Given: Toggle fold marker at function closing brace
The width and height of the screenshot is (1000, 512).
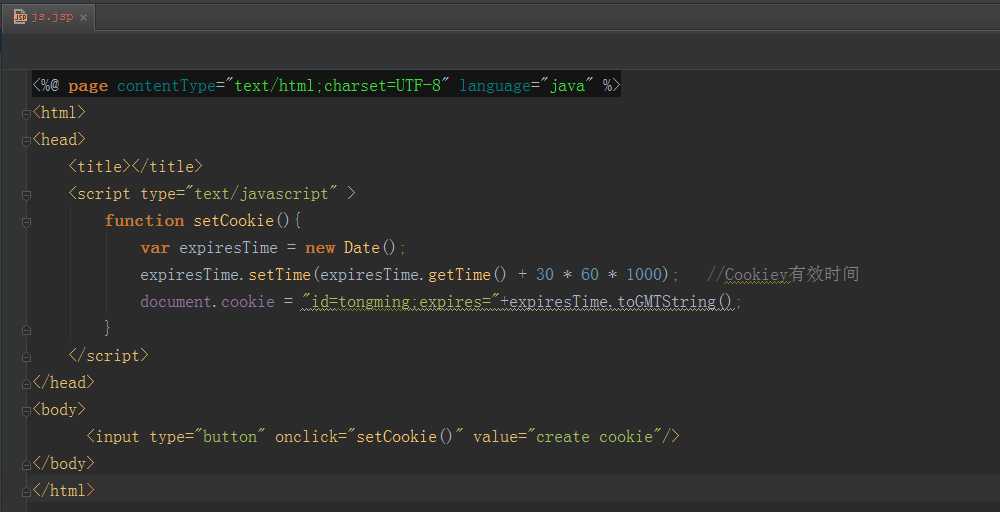Looking at the screenshot, I should point(26,330).
